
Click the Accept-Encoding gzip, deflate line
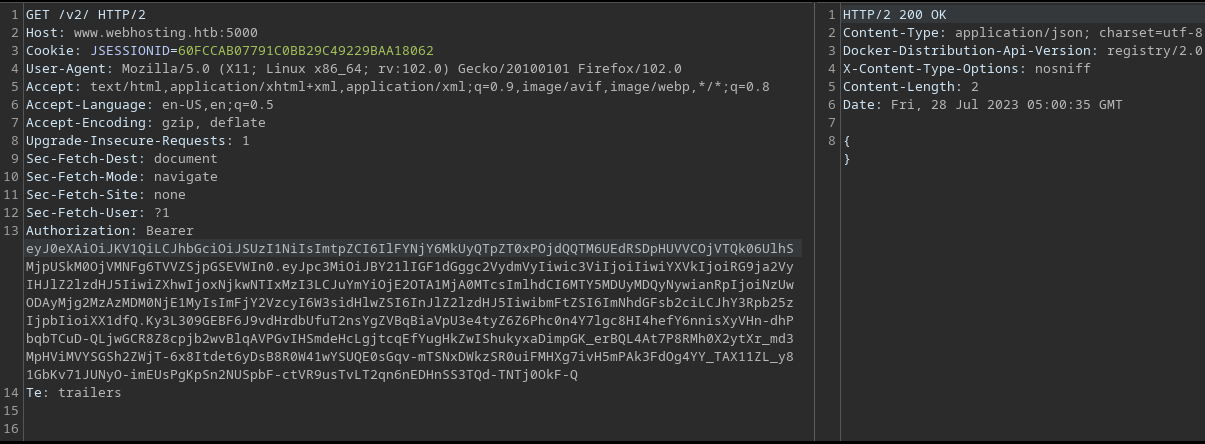[146, 122]
